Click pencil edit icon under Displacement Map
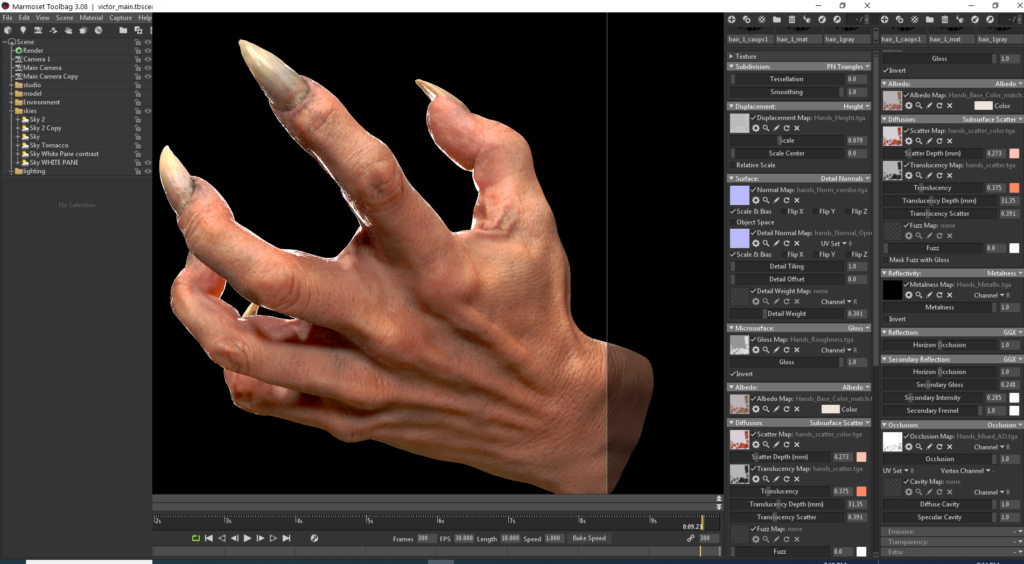The image size is (1024, 564). click(x=776, y=128)
